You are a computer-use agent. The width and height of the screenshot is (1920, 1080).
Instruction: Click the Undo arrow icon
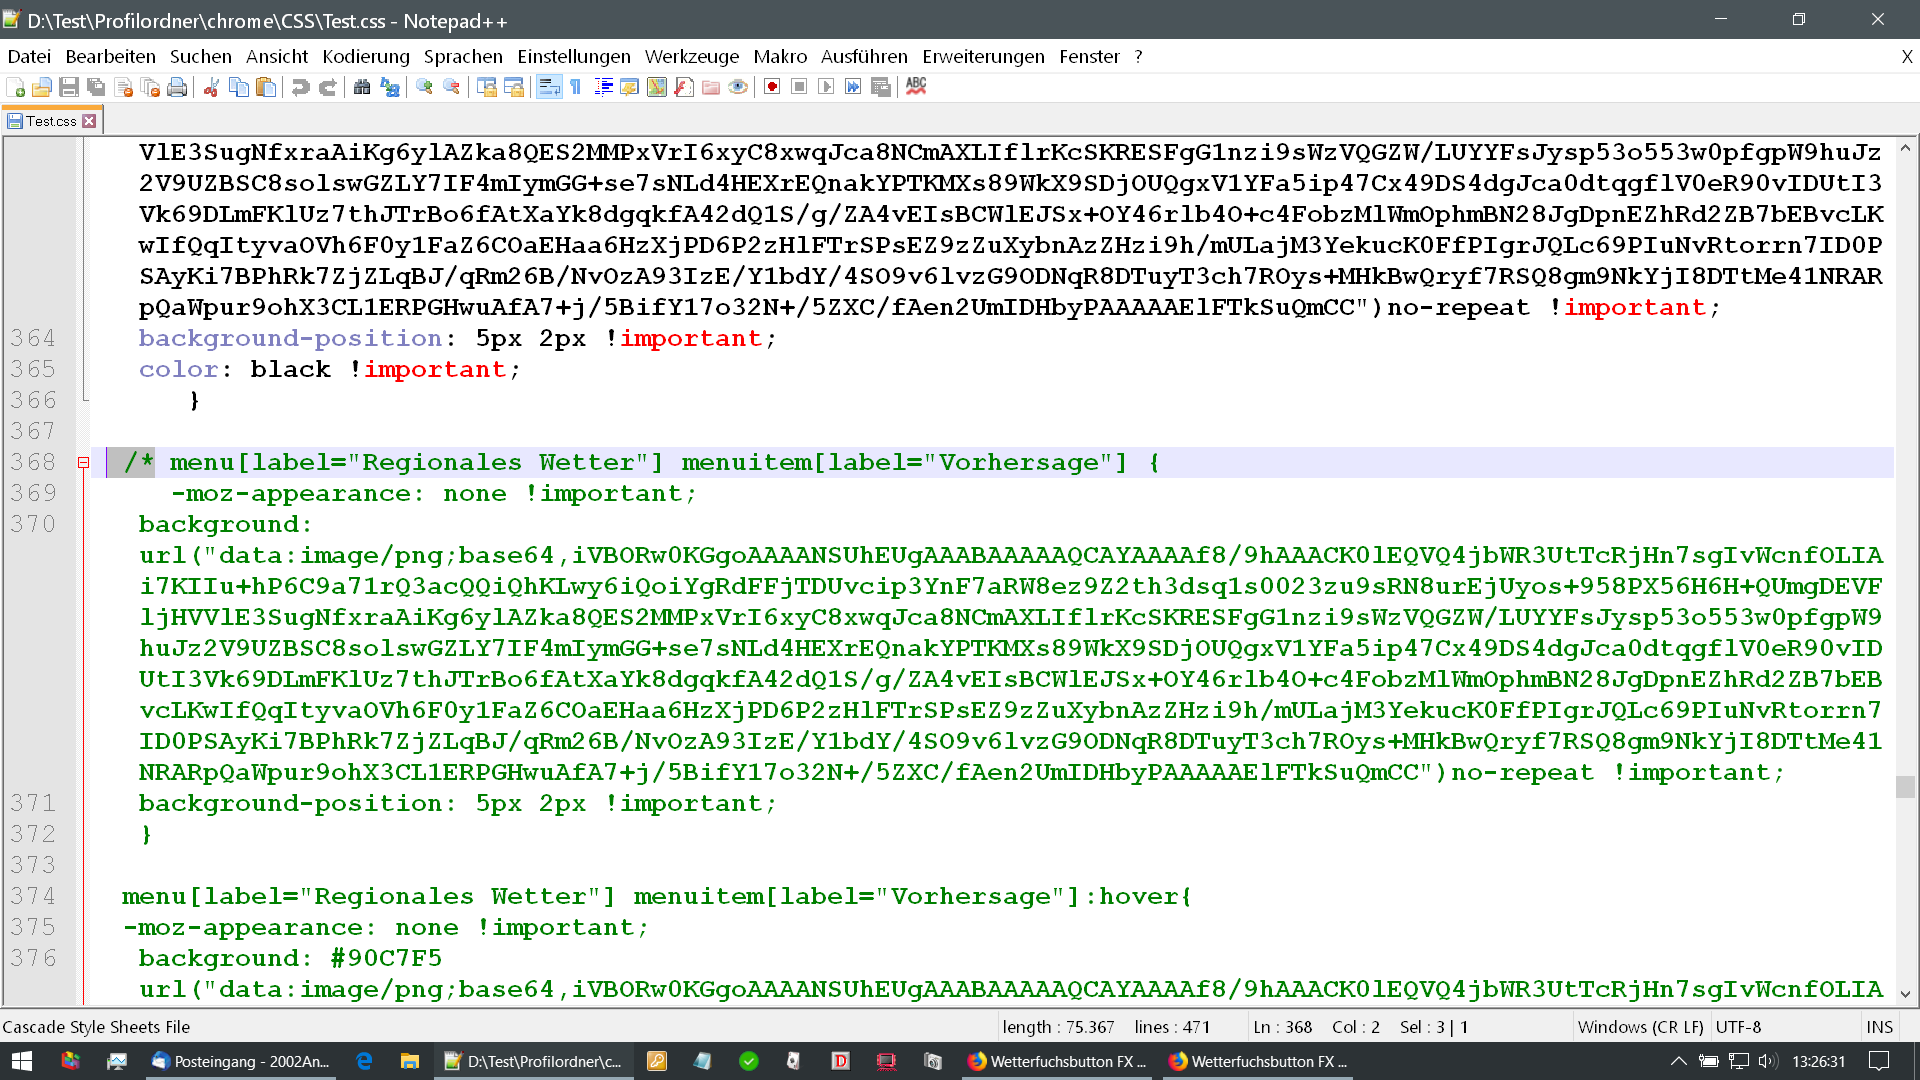coord(300,88)
